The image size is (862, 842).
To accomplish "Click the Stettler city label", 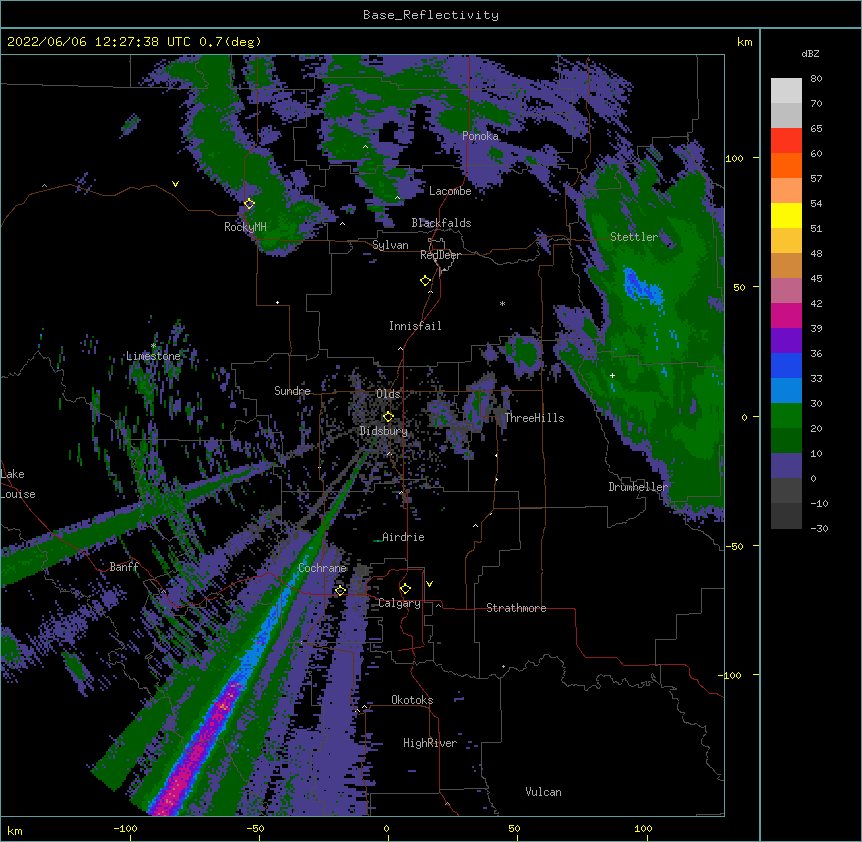I will coord(634,237).
